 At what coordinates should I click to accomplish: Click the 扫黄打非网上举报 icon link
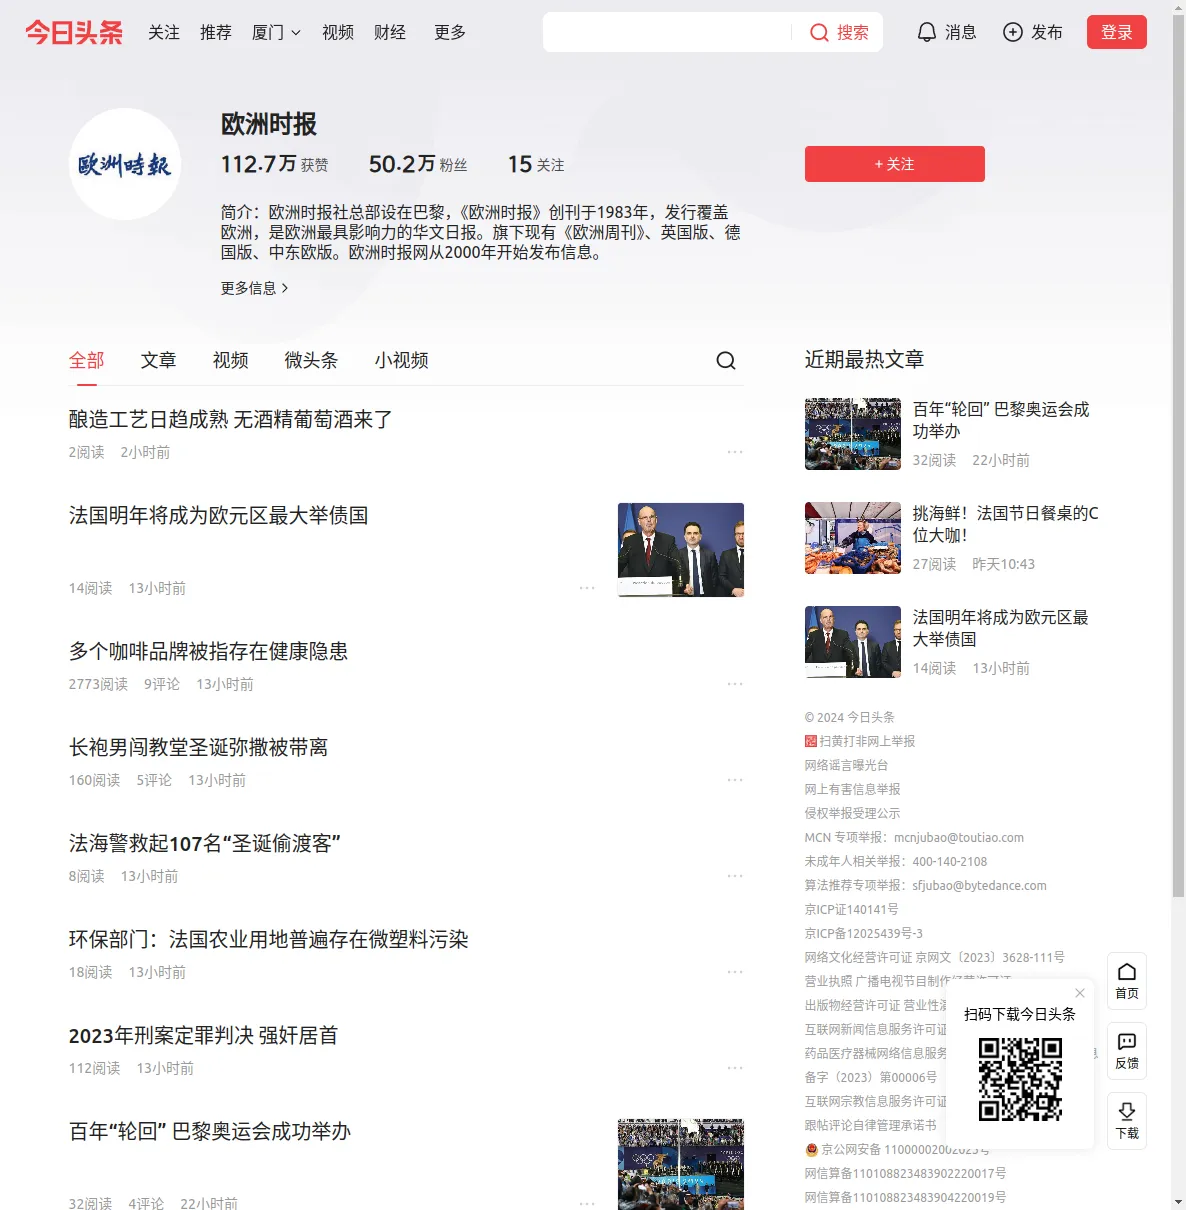pos(811,741)
